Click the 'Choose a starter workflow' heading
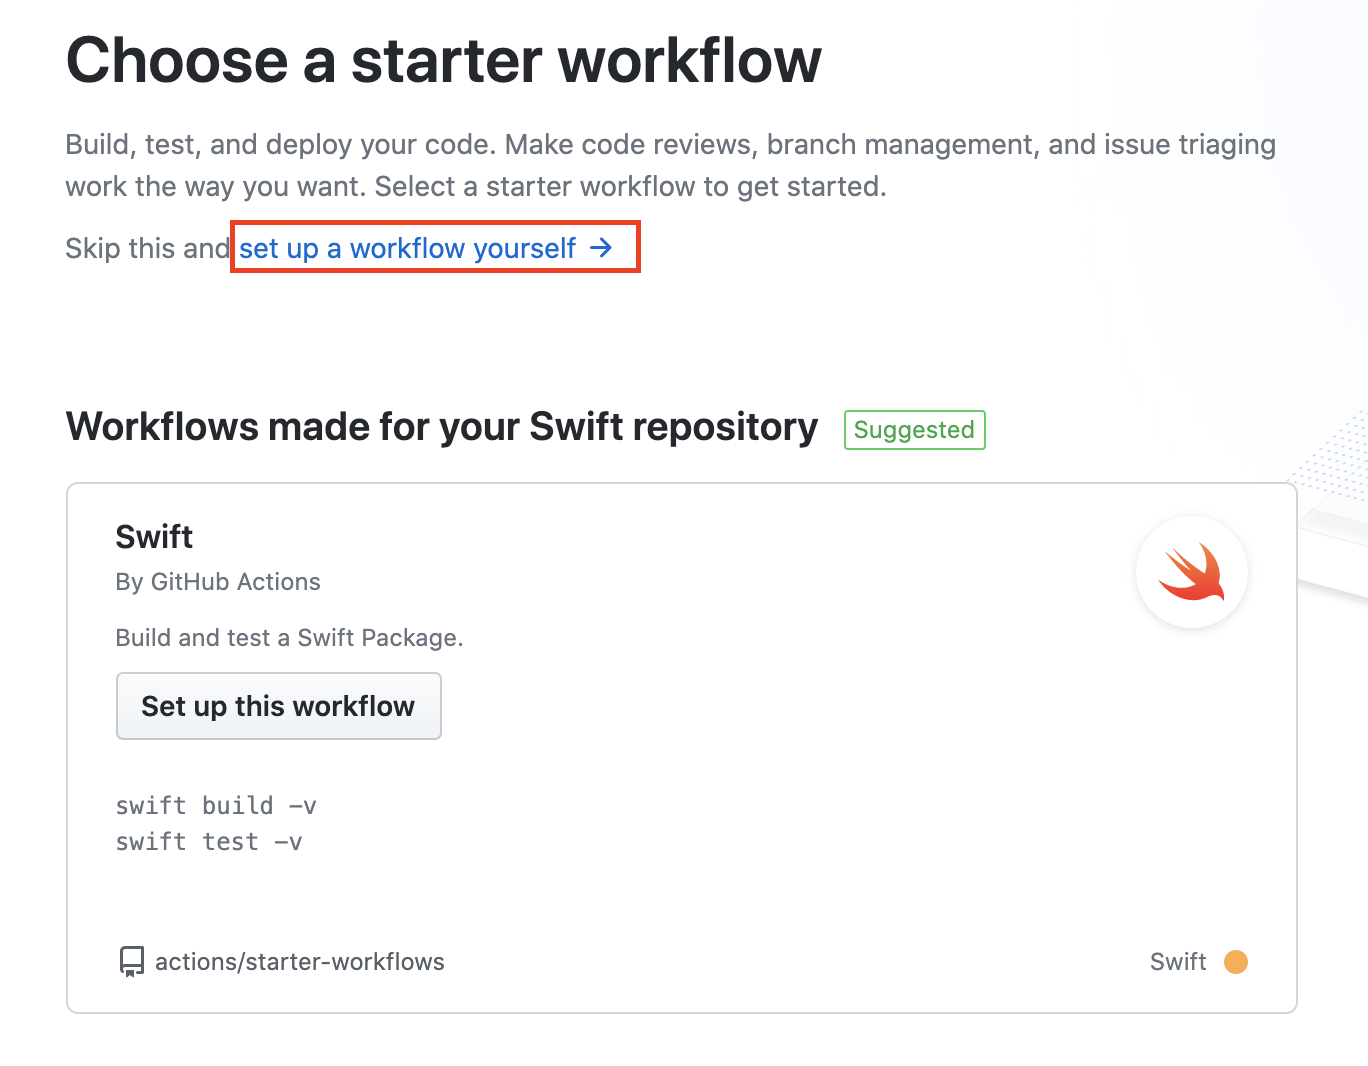 click(443, 61)
